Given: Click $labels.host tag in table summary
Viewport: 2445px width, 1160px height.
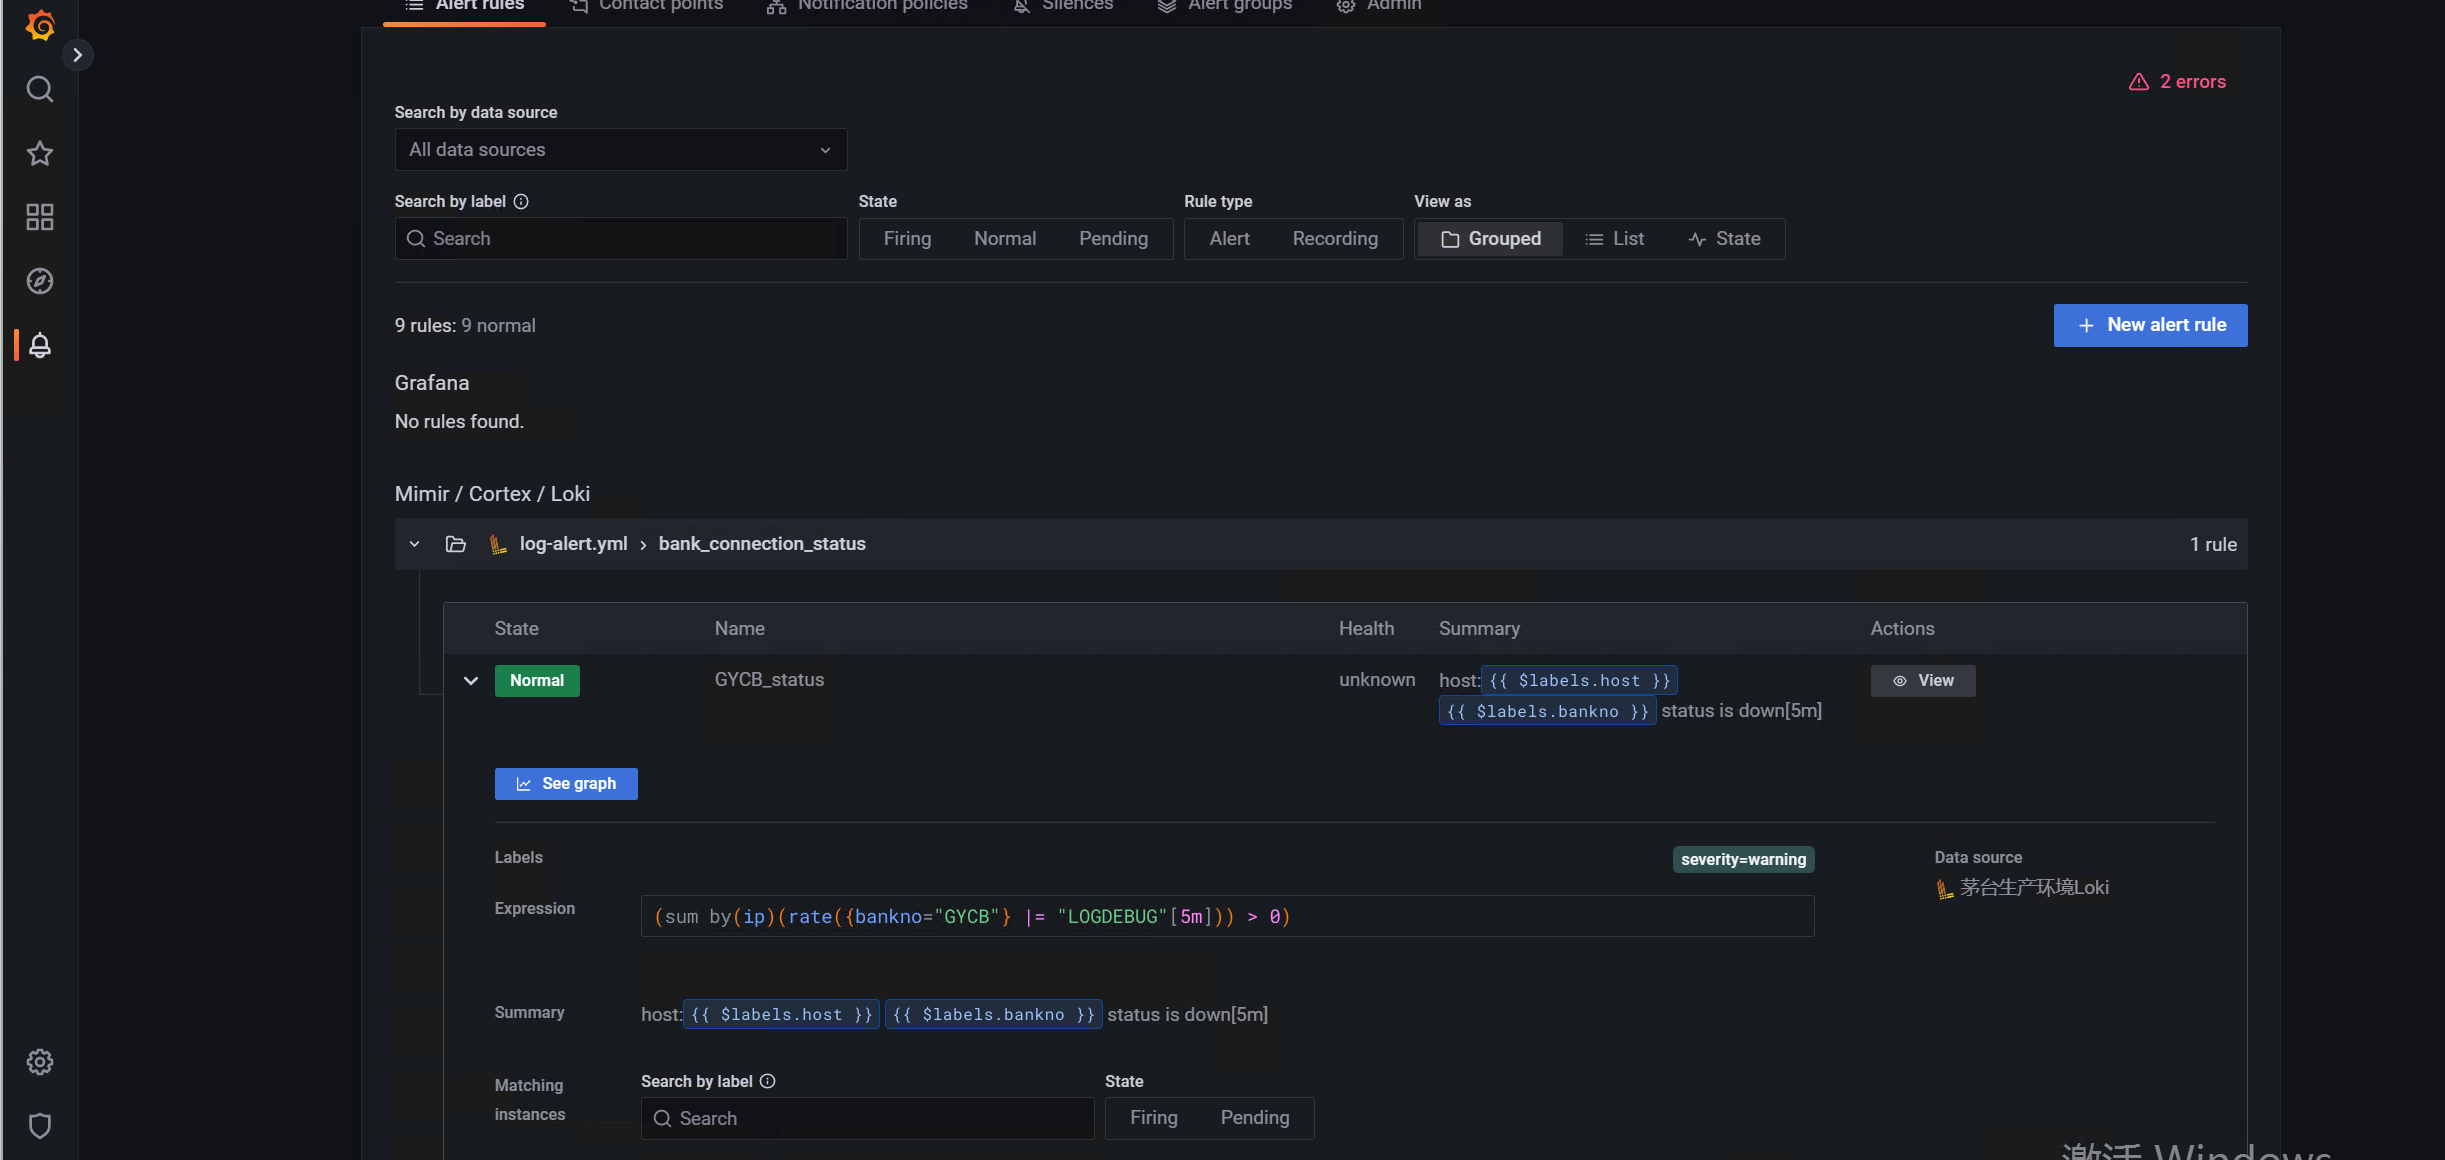Looking at the screenshot, I should (x=1579, y=681).
